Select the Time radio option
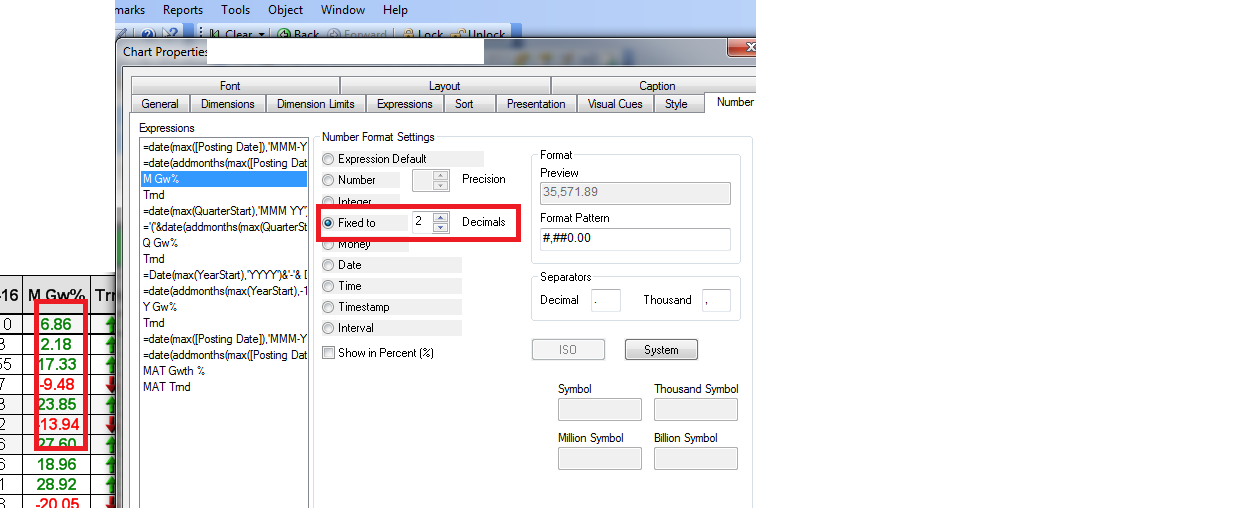This screenshot has height=508, width=1243. pyautogui.click(x=329, y=286)
